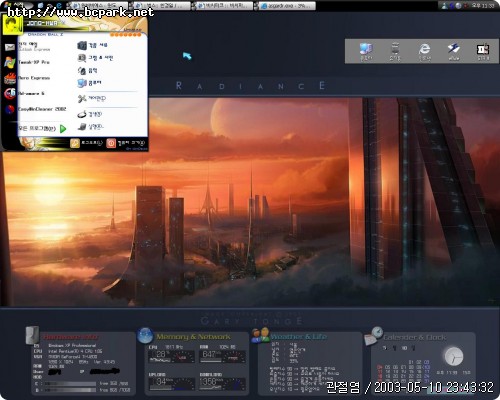Click the Calendar & Clock widget icon
500x400 pixels.
coord(373,336)
